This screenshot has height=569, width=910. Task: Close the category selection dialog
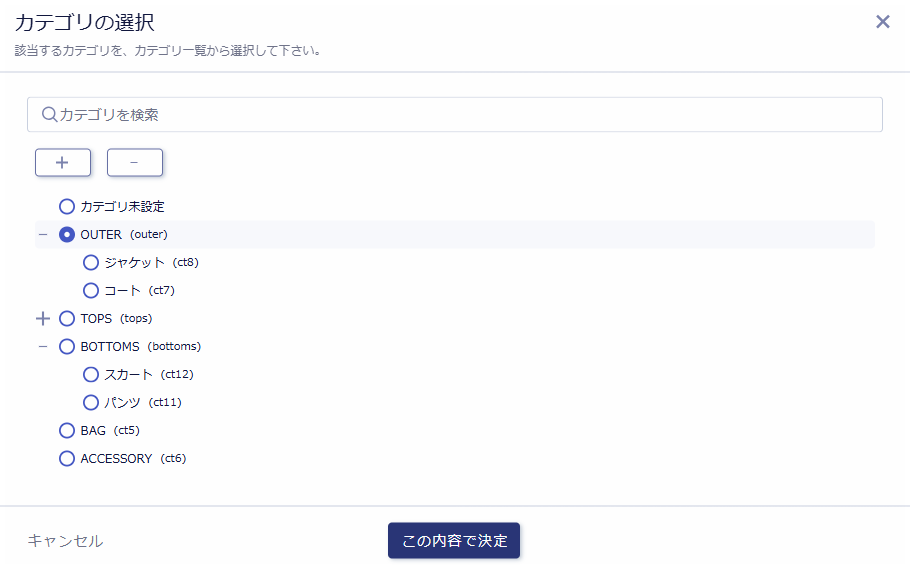pos(882,22)
